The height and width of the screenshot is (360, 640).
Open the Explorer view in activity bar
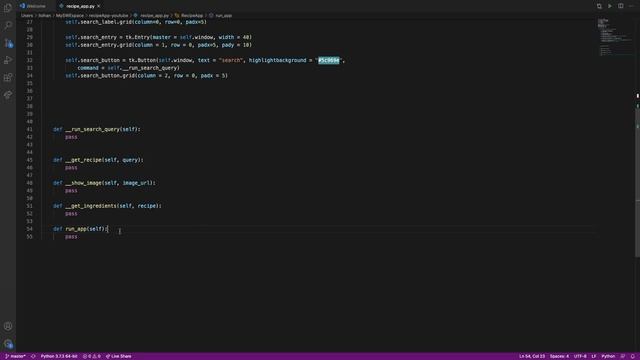8,8
